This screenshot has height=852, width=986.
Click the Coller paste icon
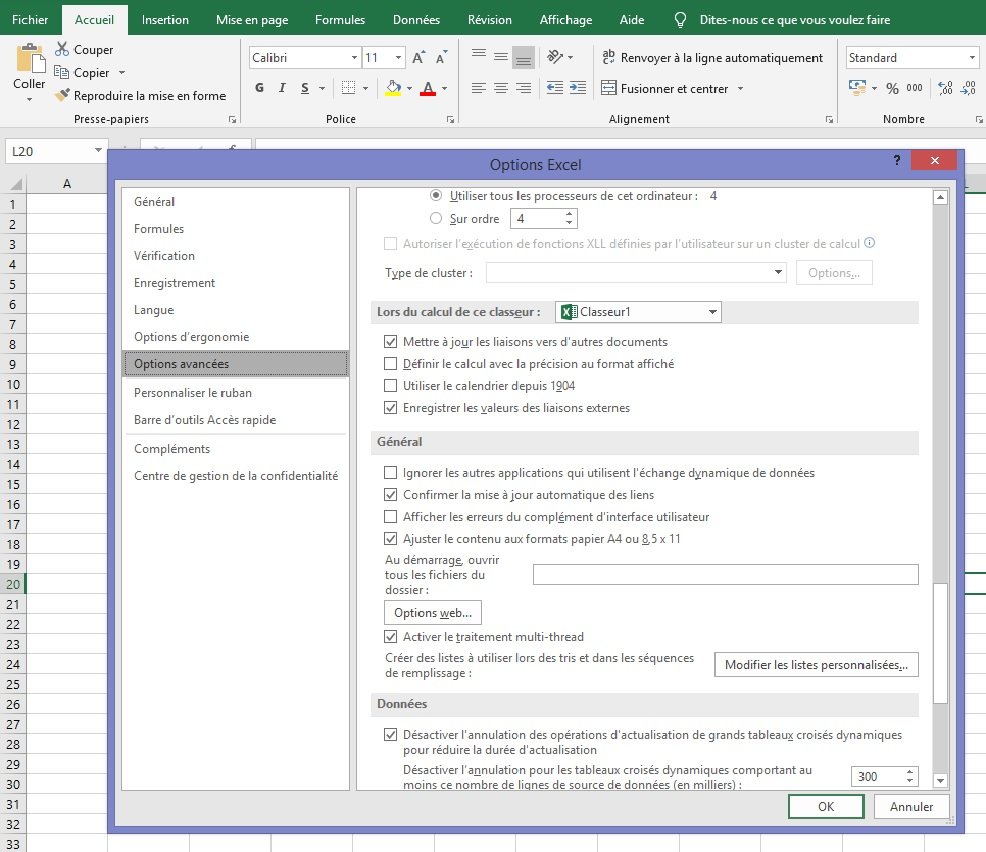point(30,59)
